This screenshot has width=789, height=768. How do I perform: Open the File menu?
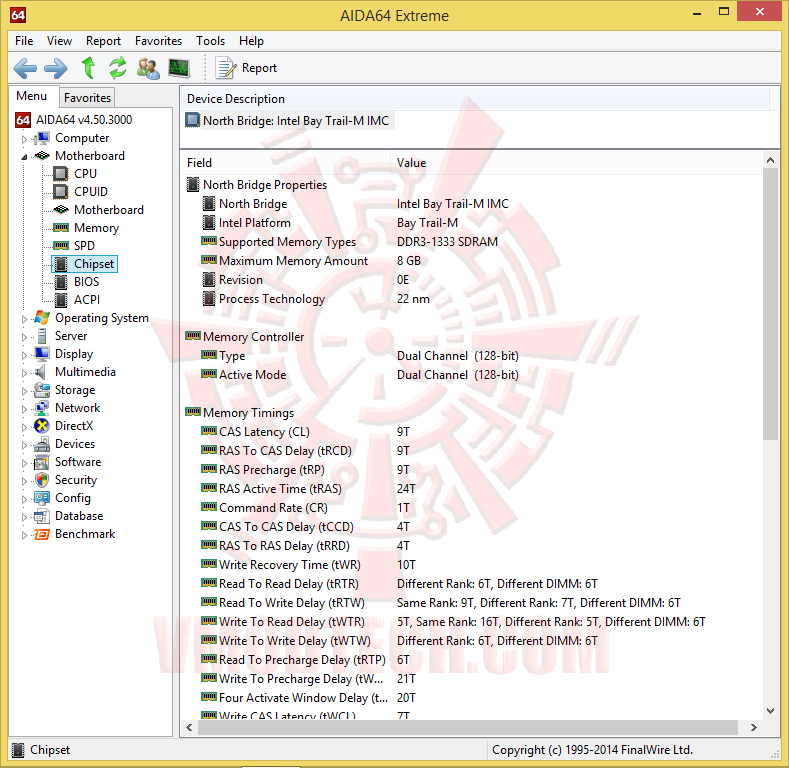click(x=24, y=41)
